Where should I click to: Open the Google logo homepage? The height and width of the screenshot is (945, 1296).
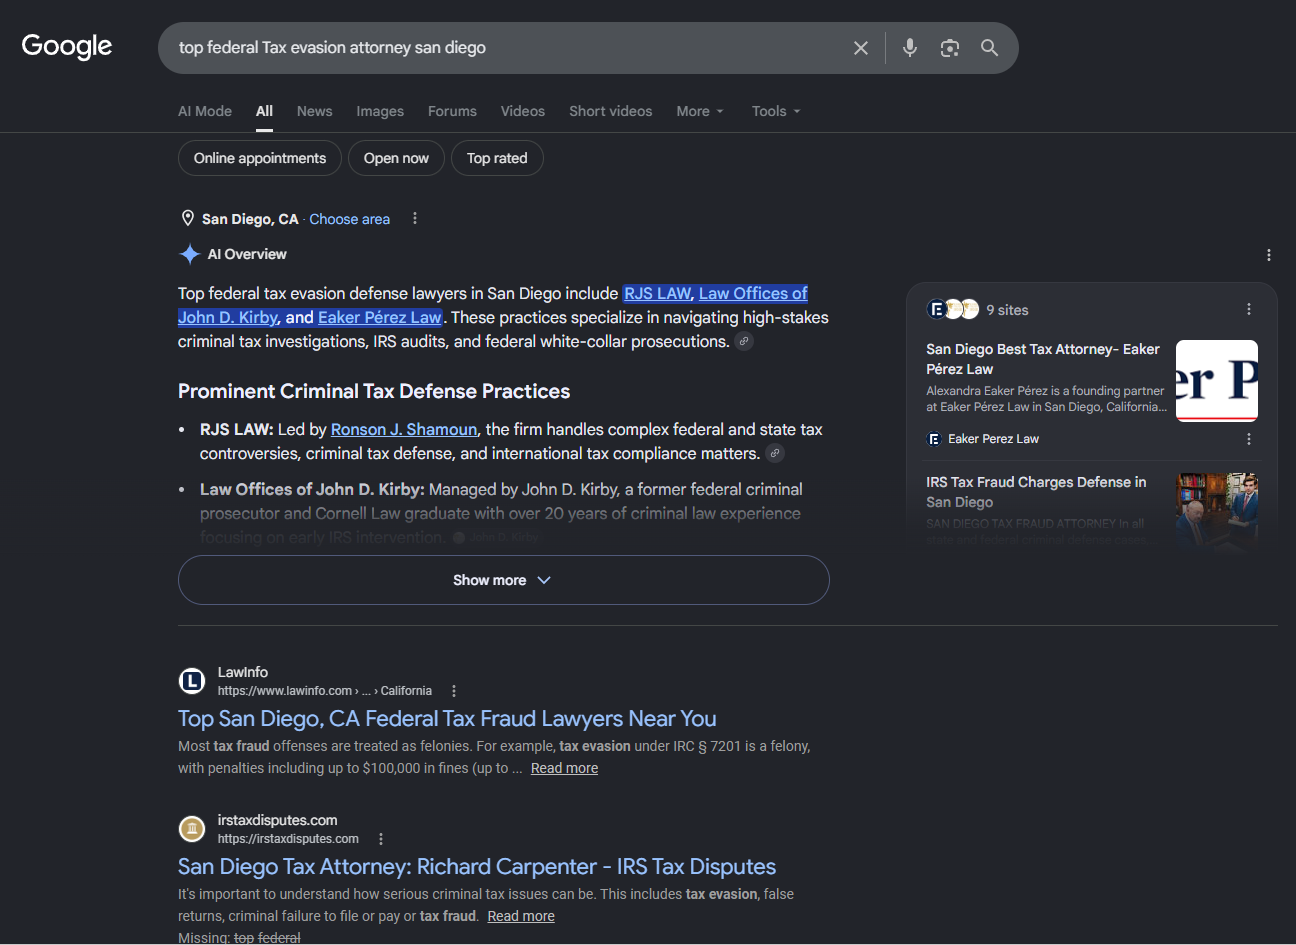(x=67, y=46)
